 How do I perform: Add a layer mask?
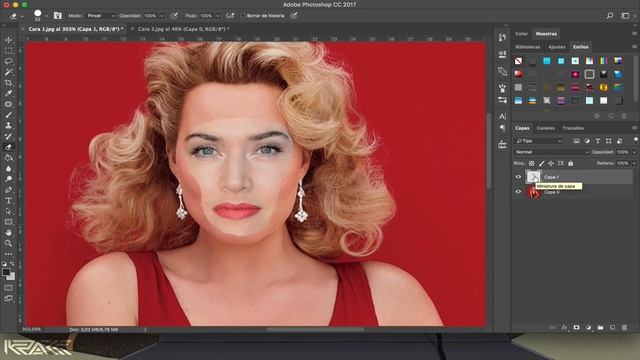tap(576, 327)
